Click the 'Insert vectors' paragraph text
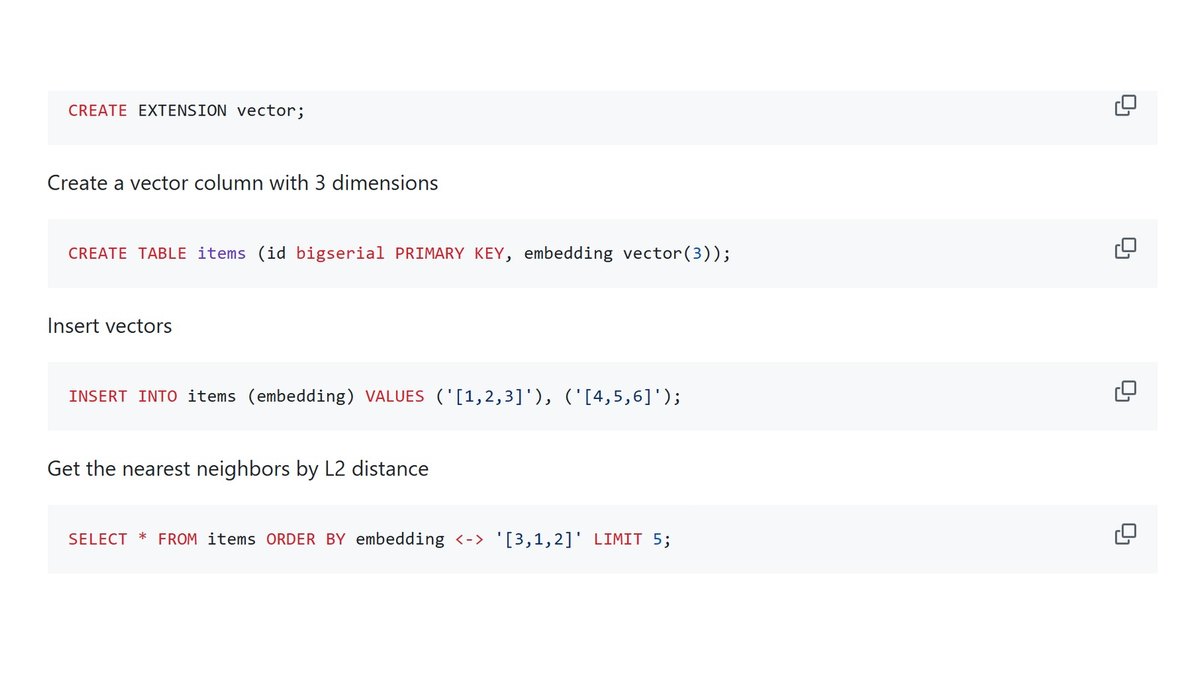The height and width of the screenshot is (675, 1200). pos(110,326)
